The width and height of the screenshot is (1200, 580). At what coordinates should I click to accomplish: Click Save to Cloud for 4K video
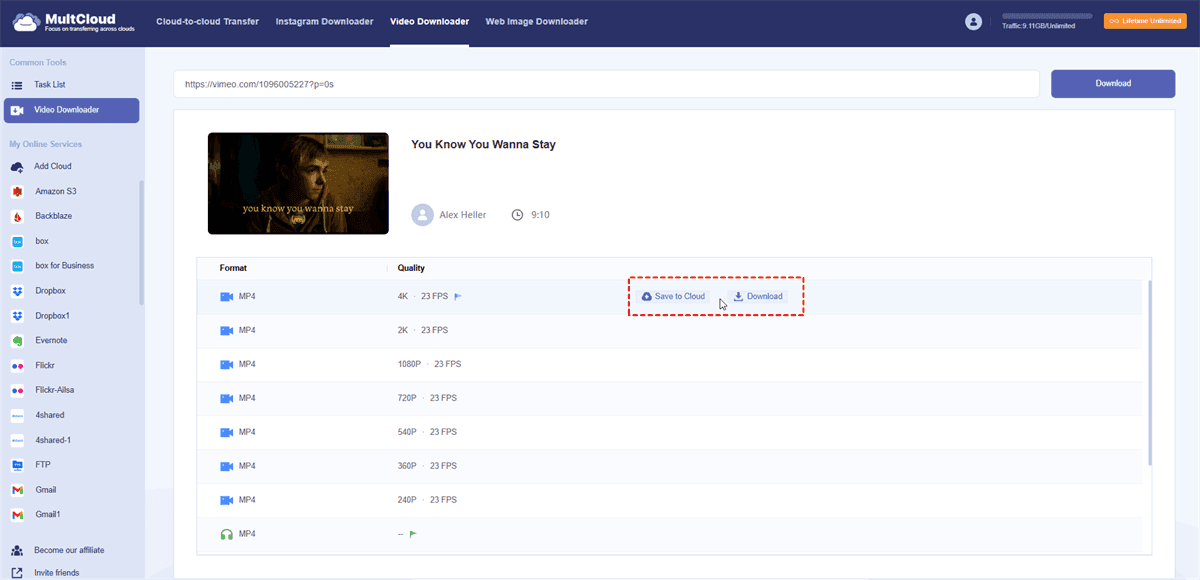pos(673,297)
